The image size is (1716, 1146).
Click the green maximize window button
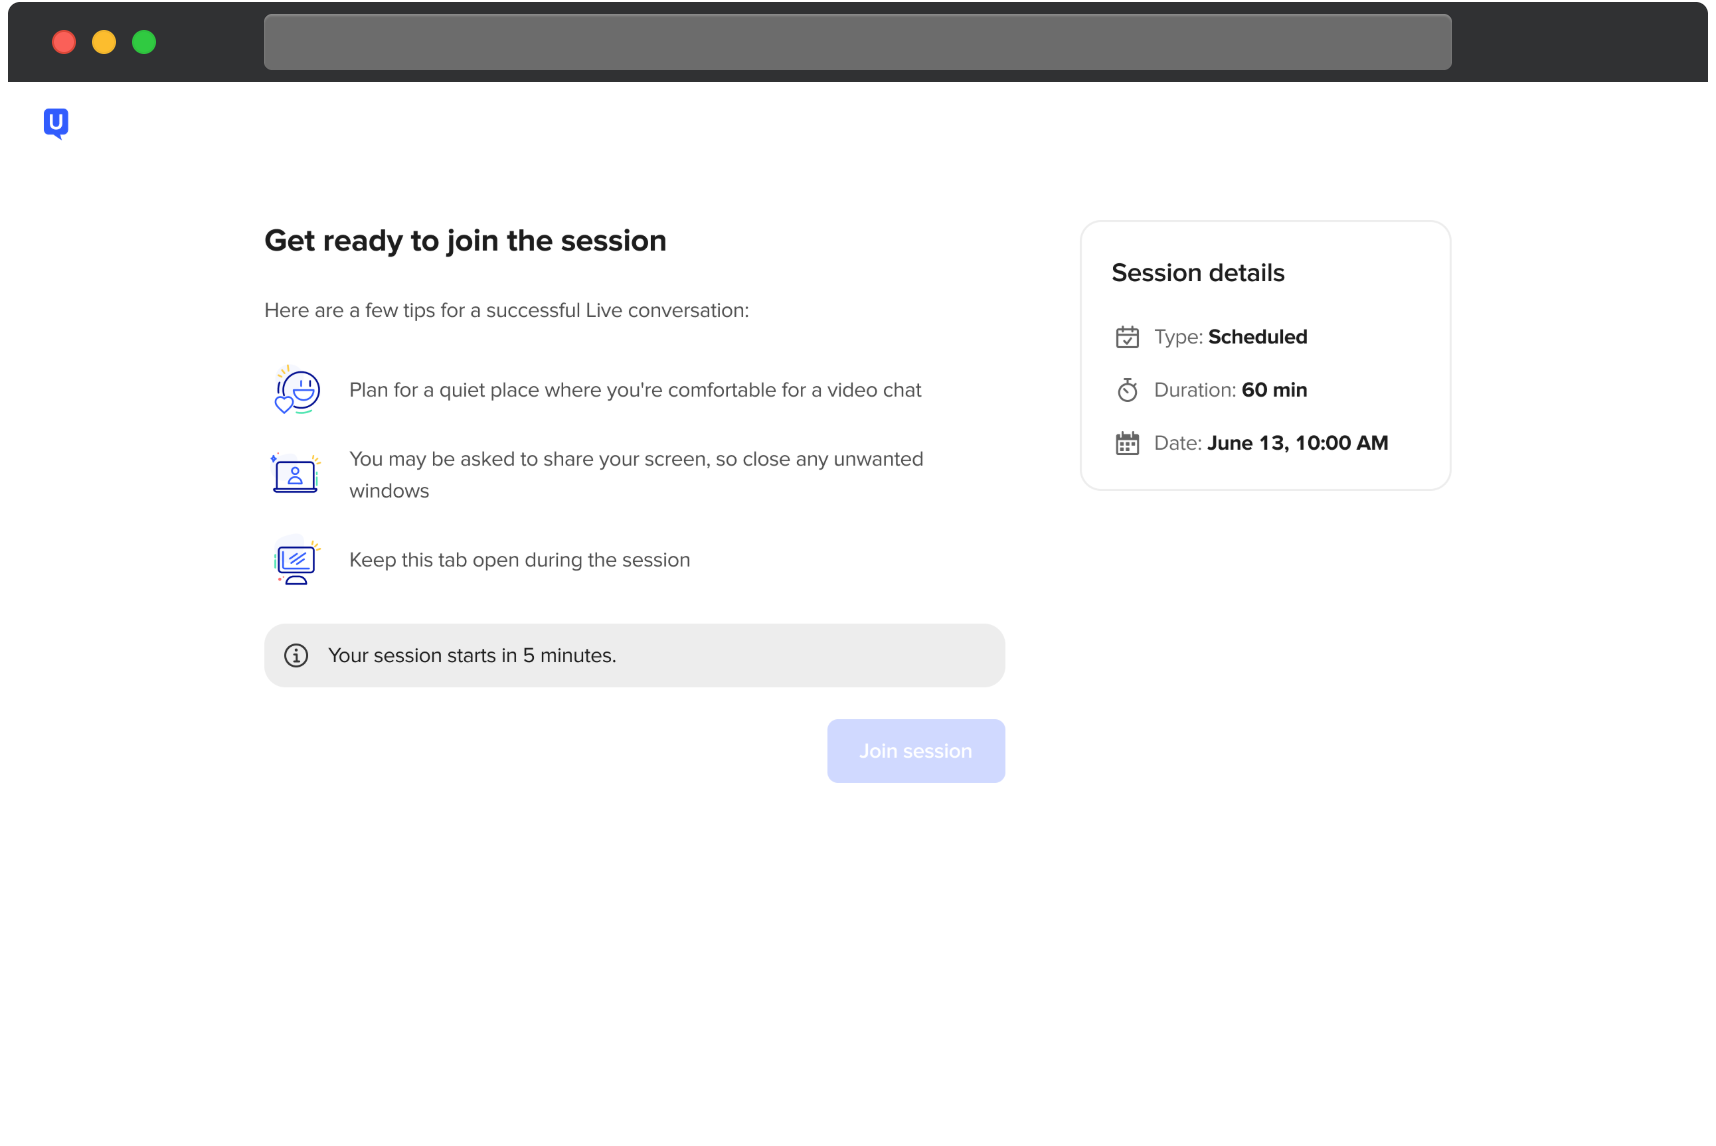[144, 42]
